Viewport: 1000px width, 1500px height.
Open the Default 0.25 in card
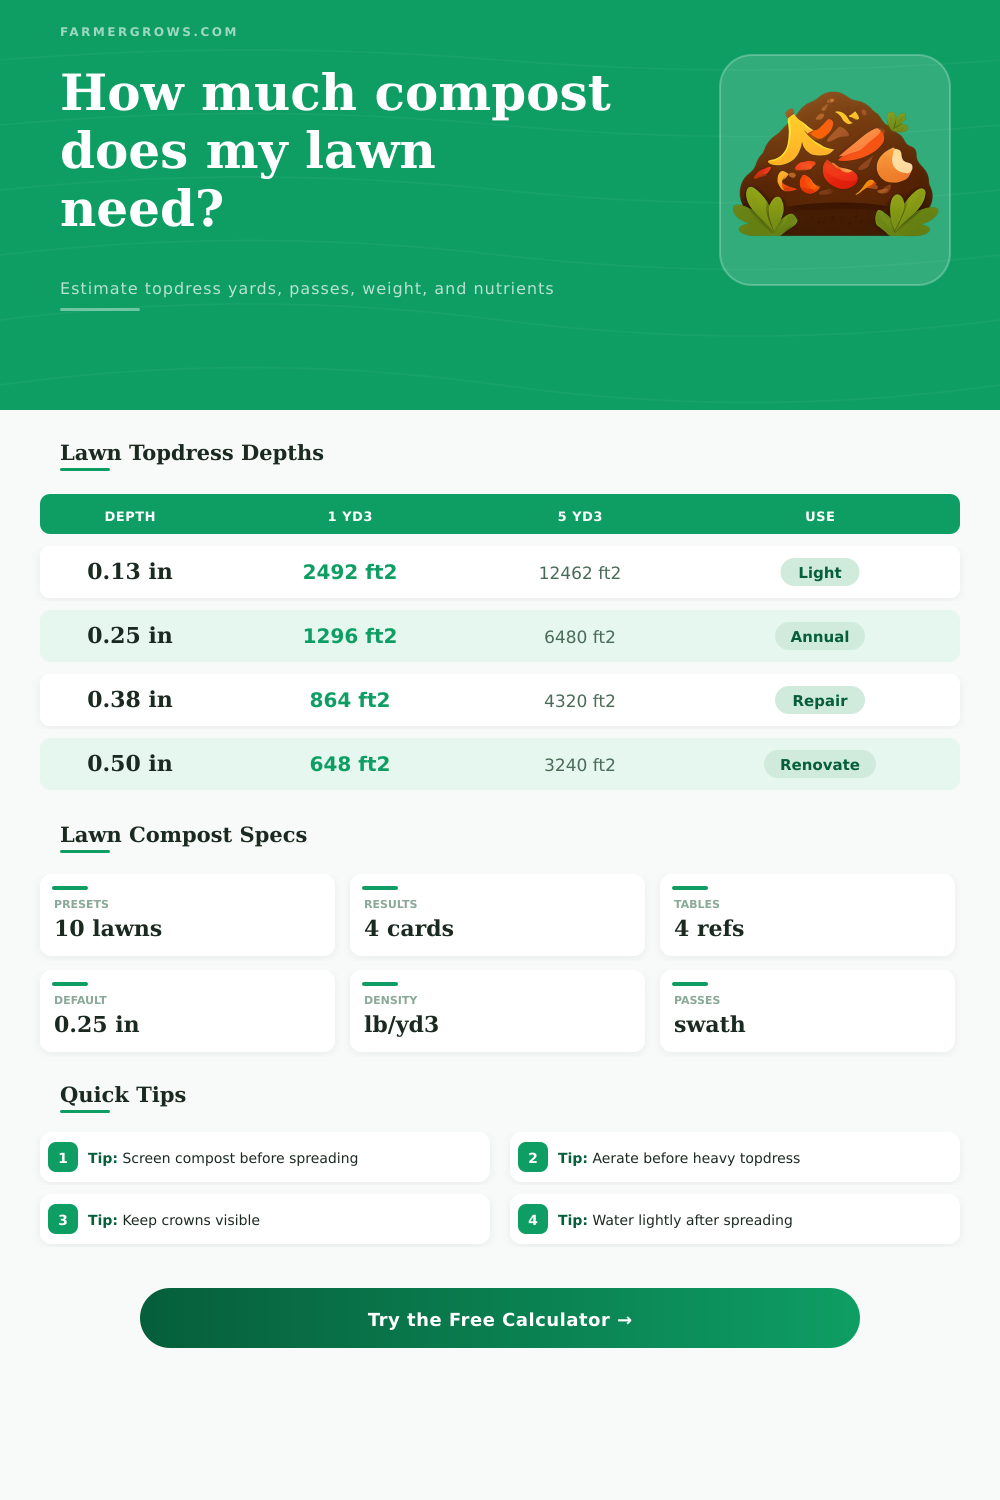pyautogui.click(x=187, y=1011)
